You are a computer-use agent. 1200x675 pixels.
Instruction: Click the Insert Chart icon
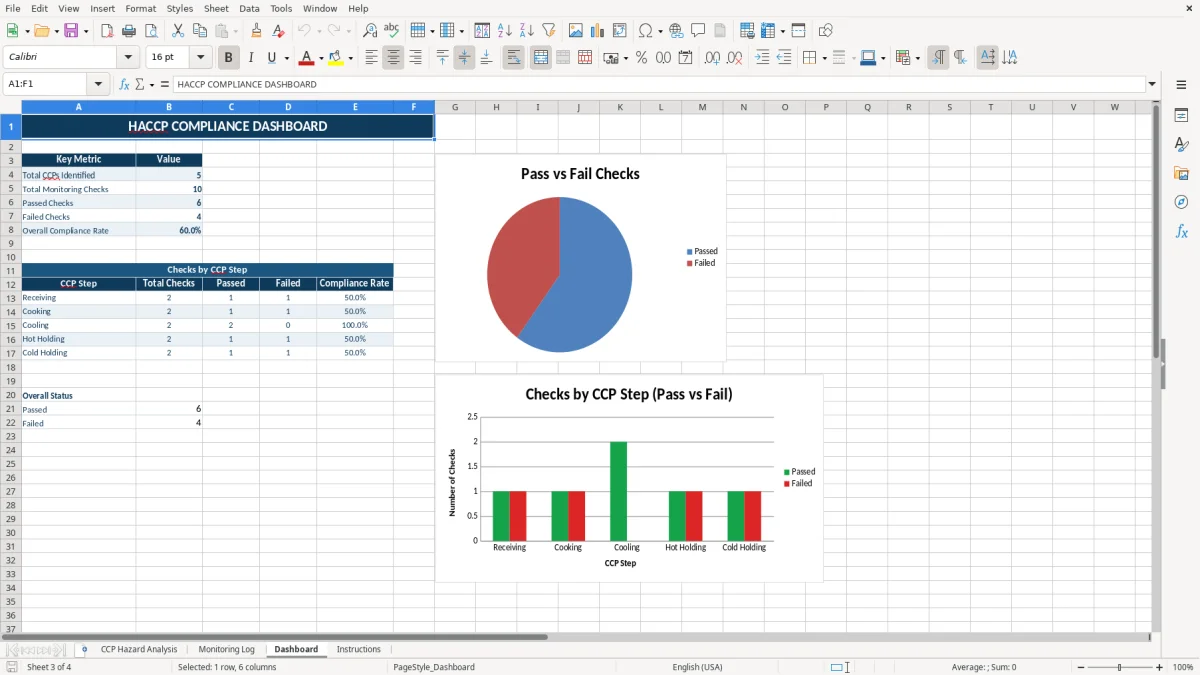[x=598, y=31]
